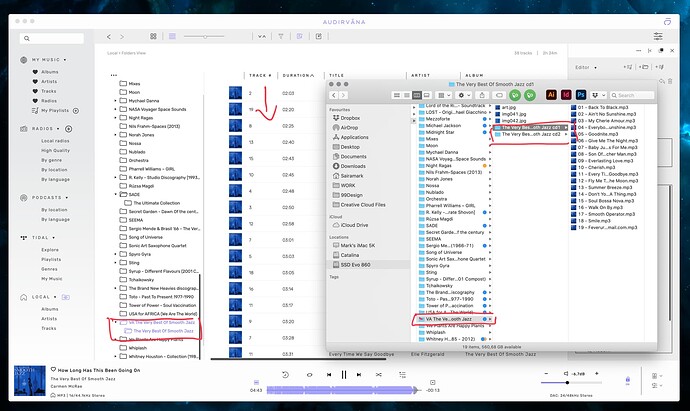This screenshot has width=690, height=411.
Task: Browse radios By genre
Action: click(51, 160)
